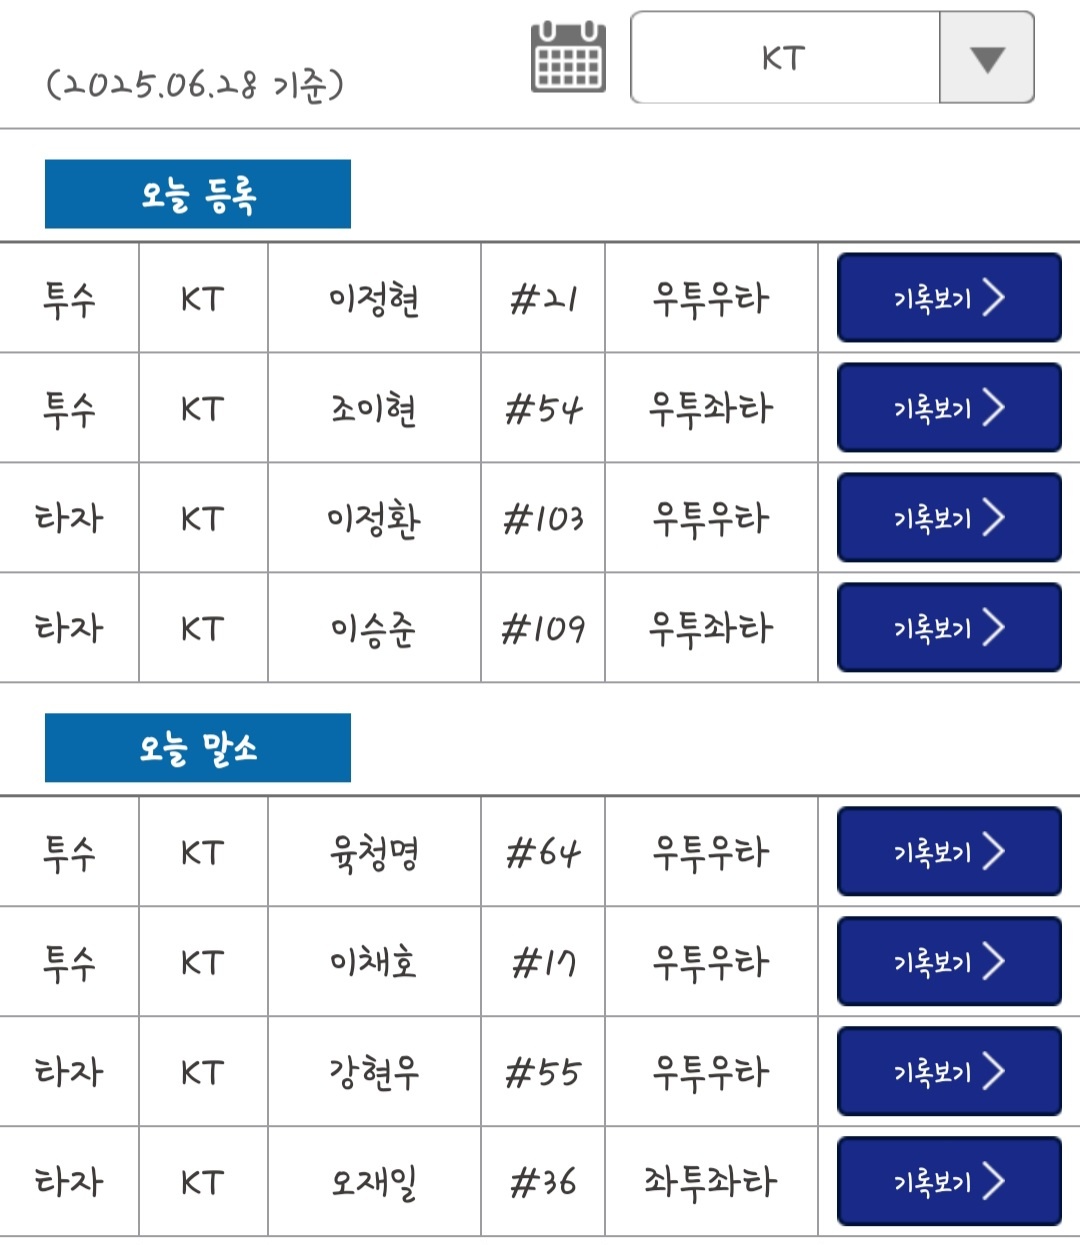This screenshot has width=1080, height=1245.
Task: View records for pitcher 조이현 #54
Action: (948, 408)
